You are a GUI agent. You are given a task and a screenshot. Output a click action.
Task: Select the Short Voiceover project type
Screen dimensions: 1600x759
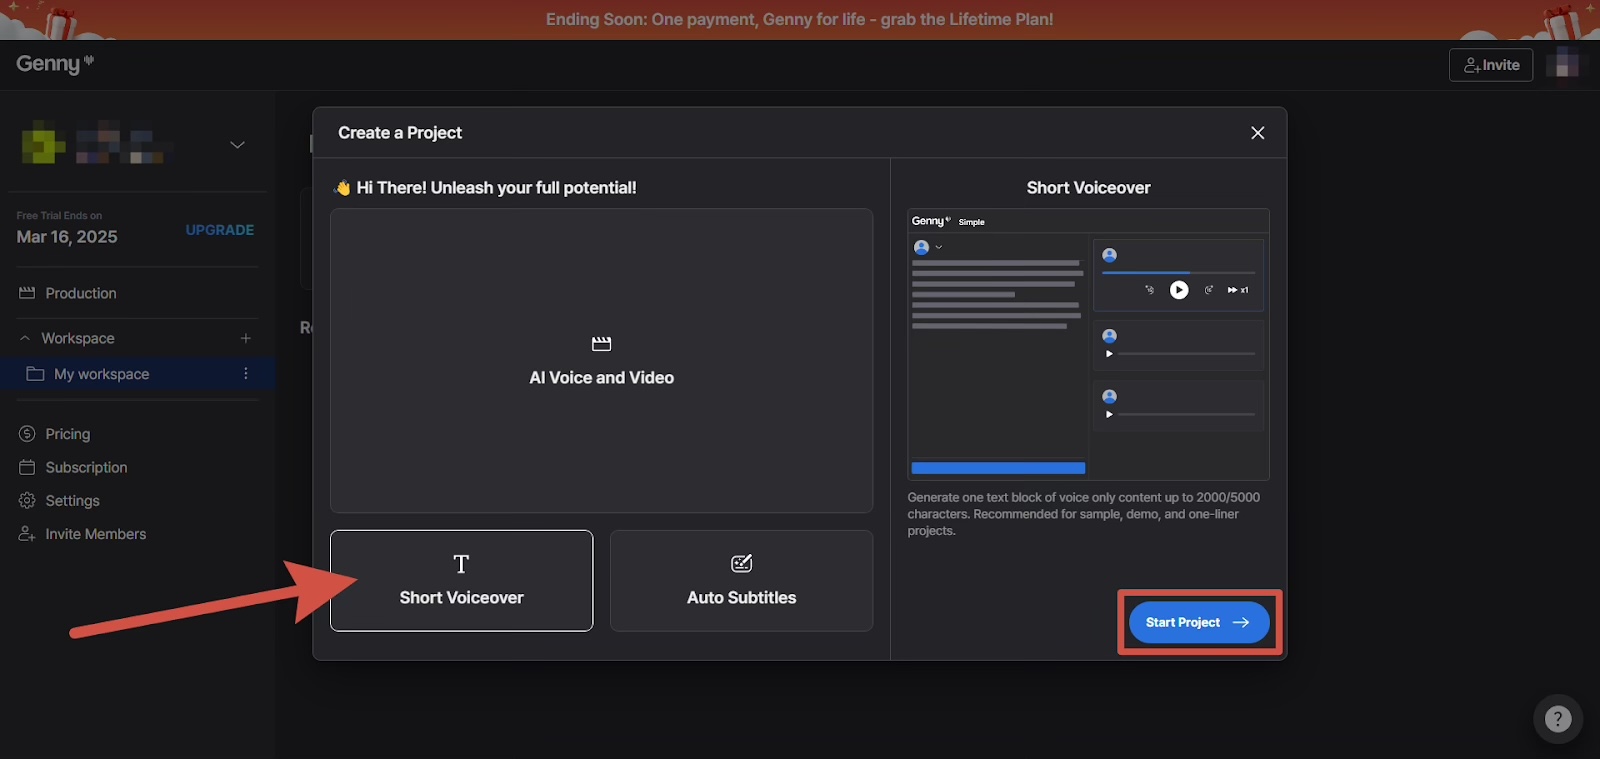click(x=461, y=581)
